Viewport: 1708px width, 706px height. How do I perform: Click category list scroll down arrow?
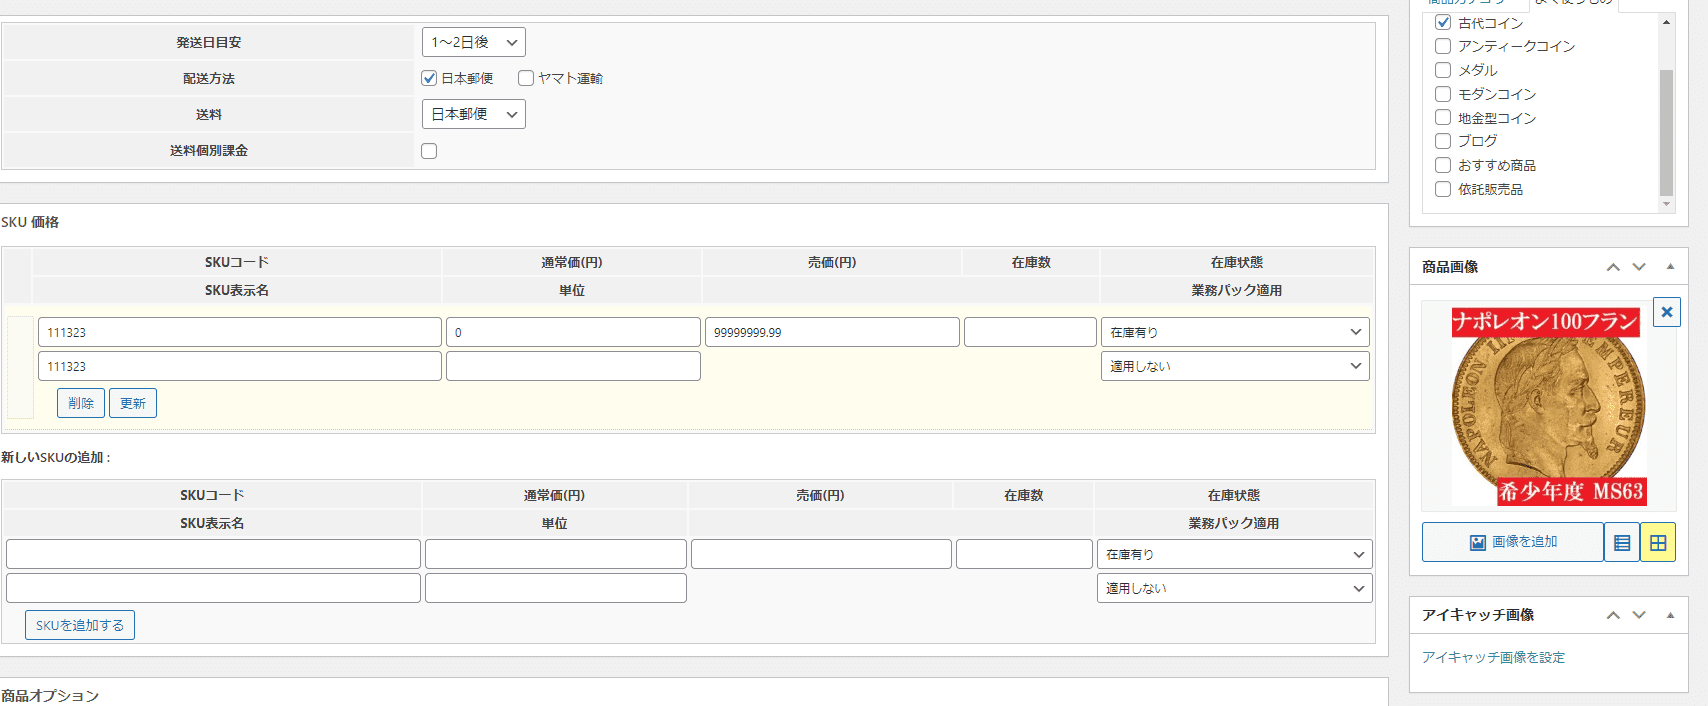point(1666,204)
